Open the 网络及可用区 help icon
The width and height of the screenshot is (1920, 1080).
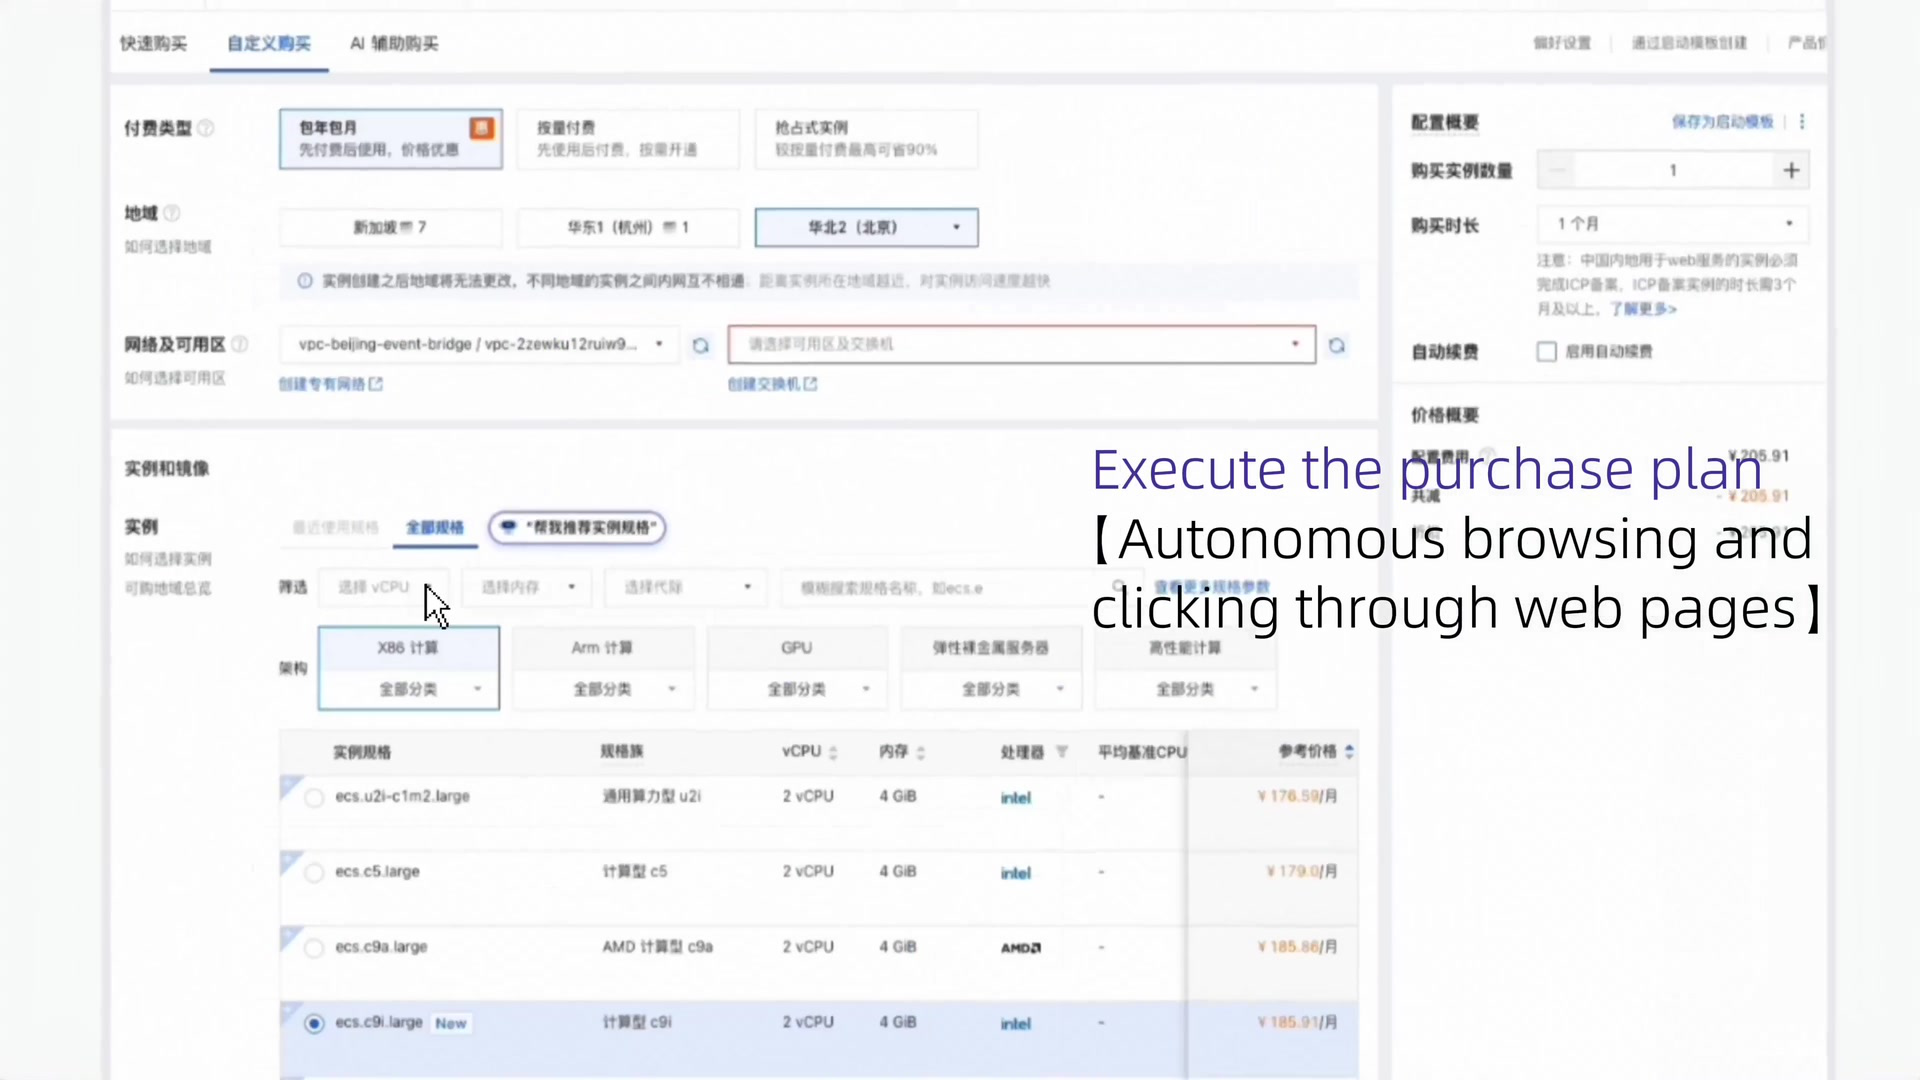(x=240, y=344)
